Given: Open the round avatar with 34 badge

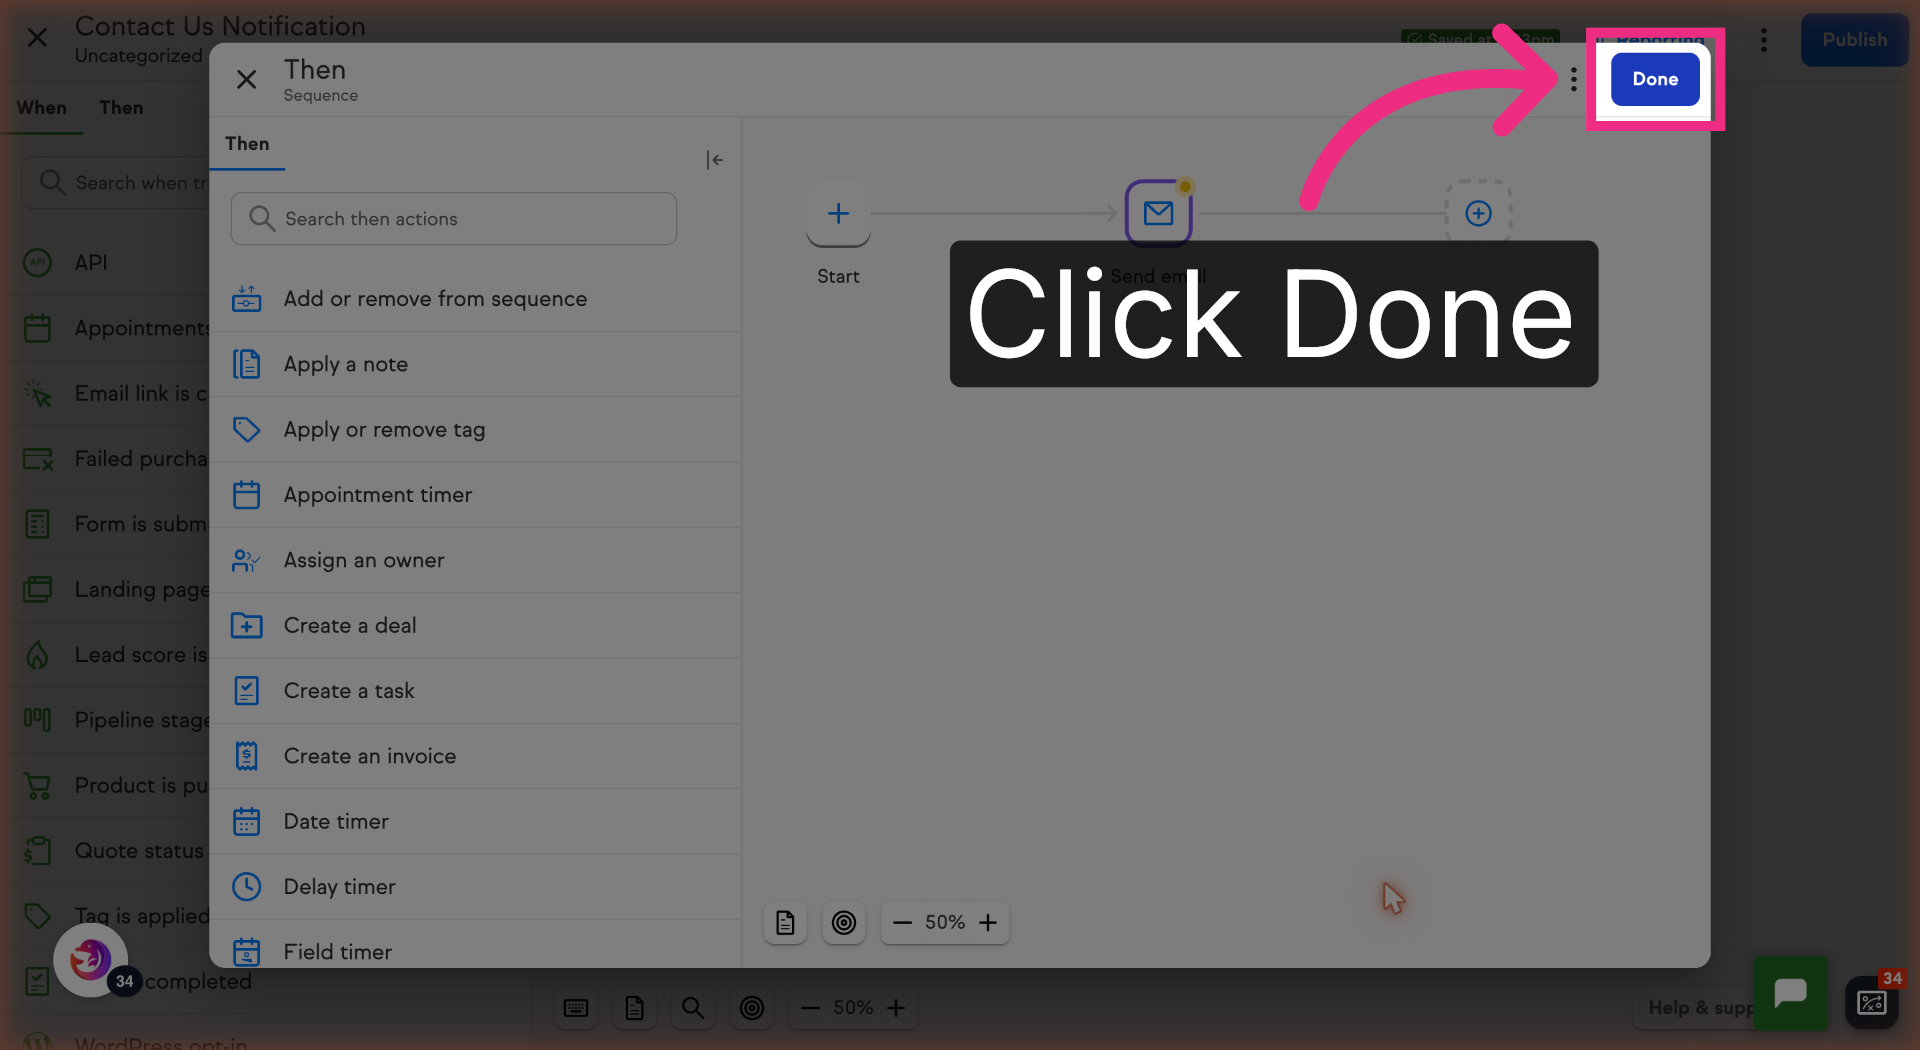Looking at the screenshot, I should click(91, 961).
